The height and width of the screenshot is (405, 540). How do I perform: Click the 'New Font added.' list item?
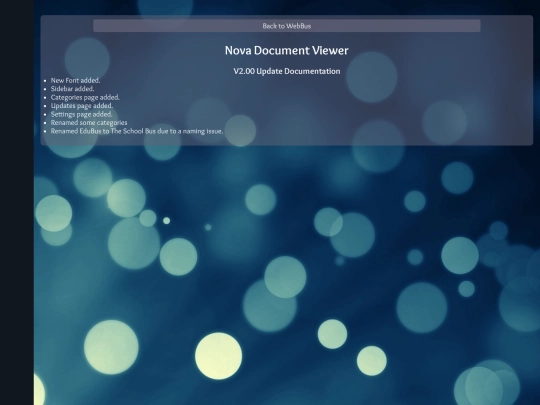[75, 80]
